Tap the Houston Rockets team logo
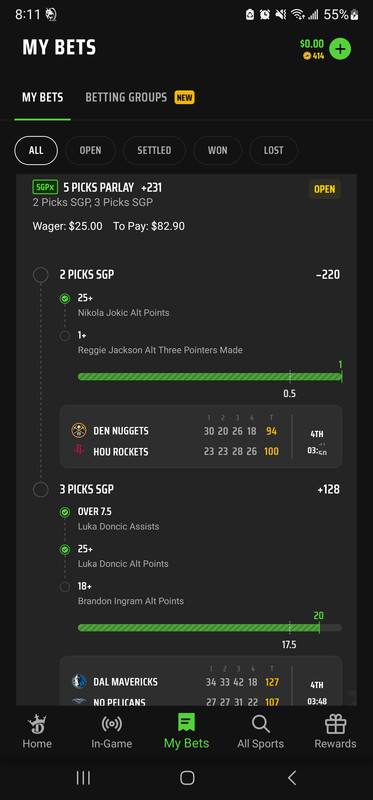This screenshot has height=800, width=373. [x=79, y=451]
